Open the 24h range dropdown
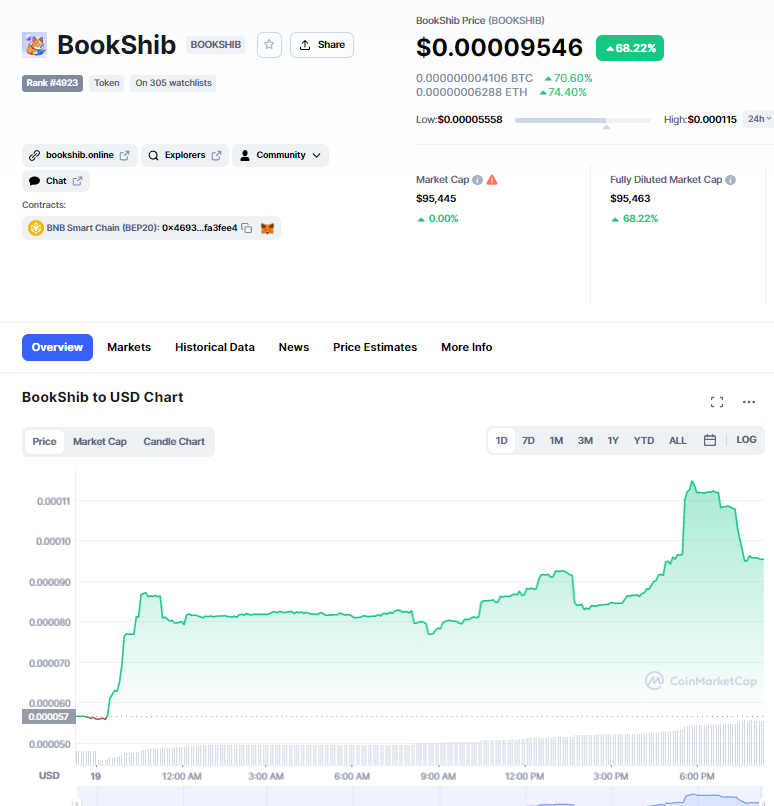 [759, 119]
